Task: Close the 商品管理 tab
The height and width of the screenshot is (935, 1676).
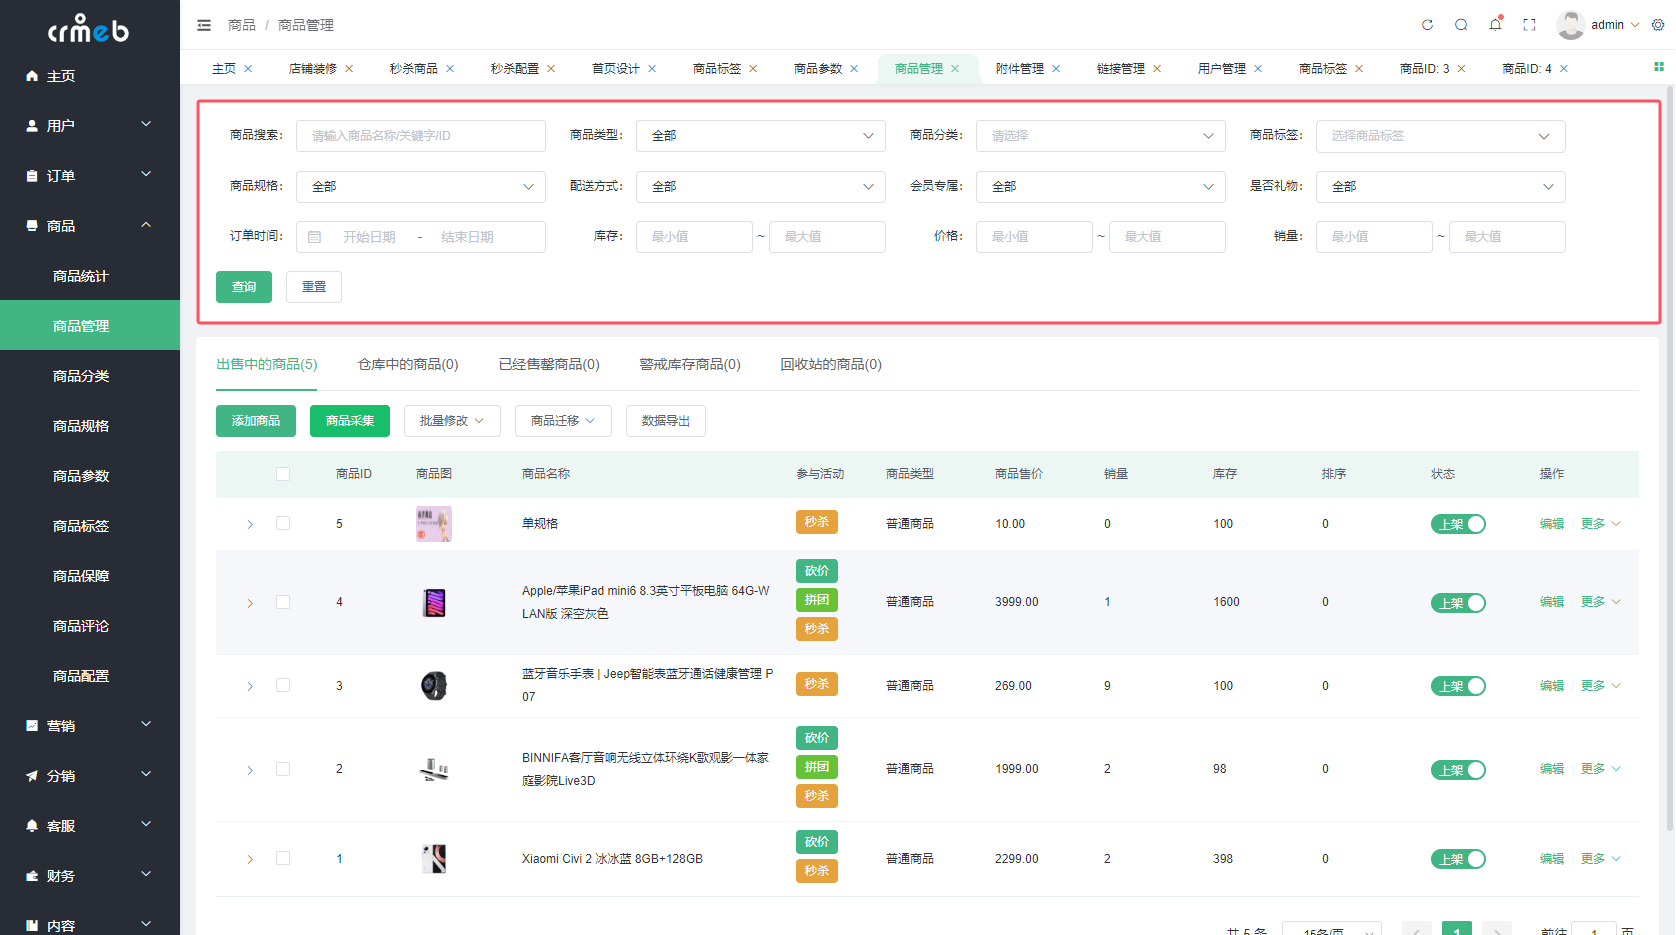Action: (x=955, y=69)
